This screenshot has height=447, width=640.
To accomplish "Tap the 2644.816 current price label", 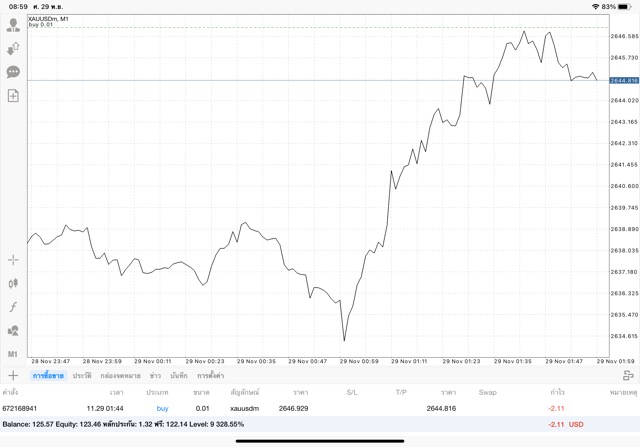I will point(624,79).
